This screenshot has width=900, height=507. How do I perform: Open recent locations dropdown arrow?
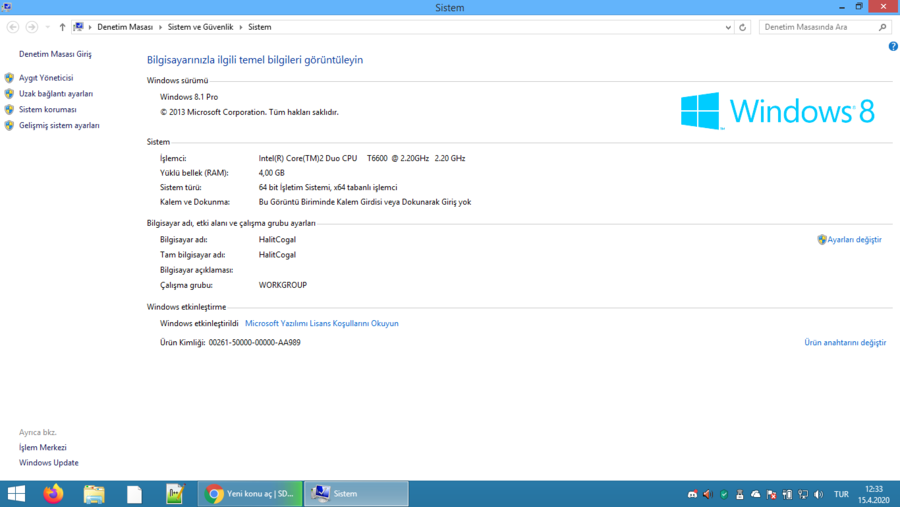[x=48, y=27]
